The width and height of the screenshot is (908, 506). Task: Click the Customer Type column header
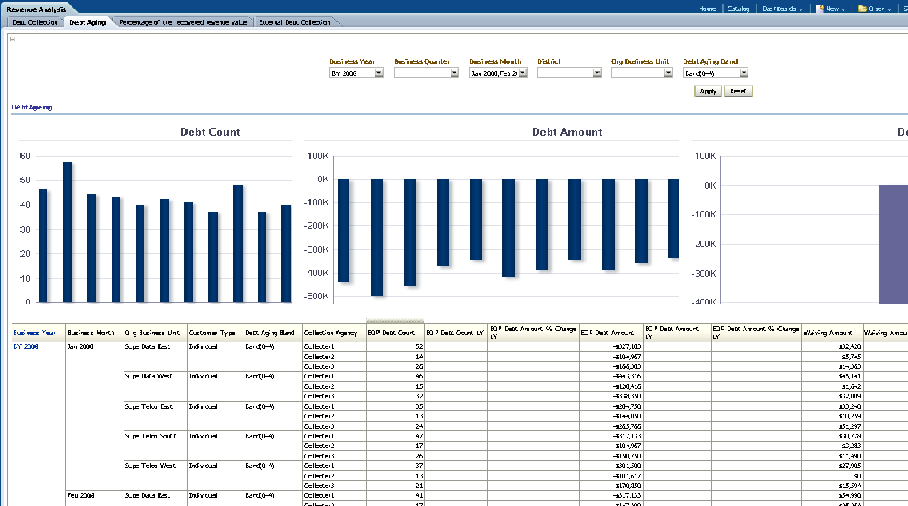tap(212, 333)
